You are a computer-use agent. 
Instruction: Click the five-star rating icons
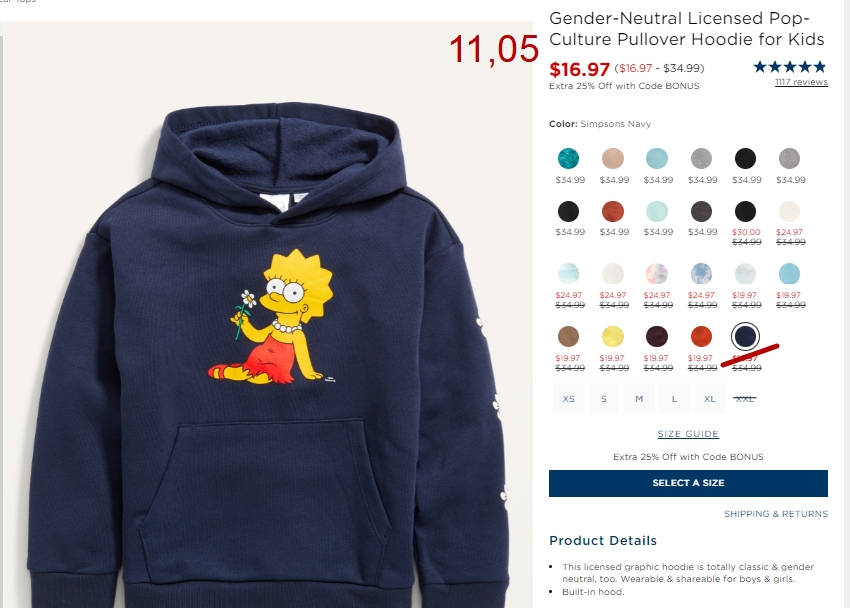pos(790,67)
